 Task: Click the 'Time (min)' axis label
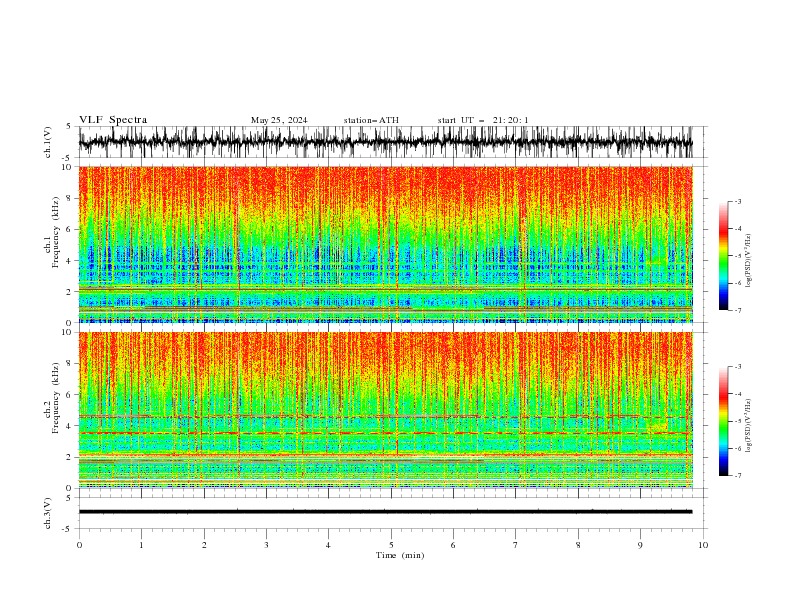coord(400,555)
